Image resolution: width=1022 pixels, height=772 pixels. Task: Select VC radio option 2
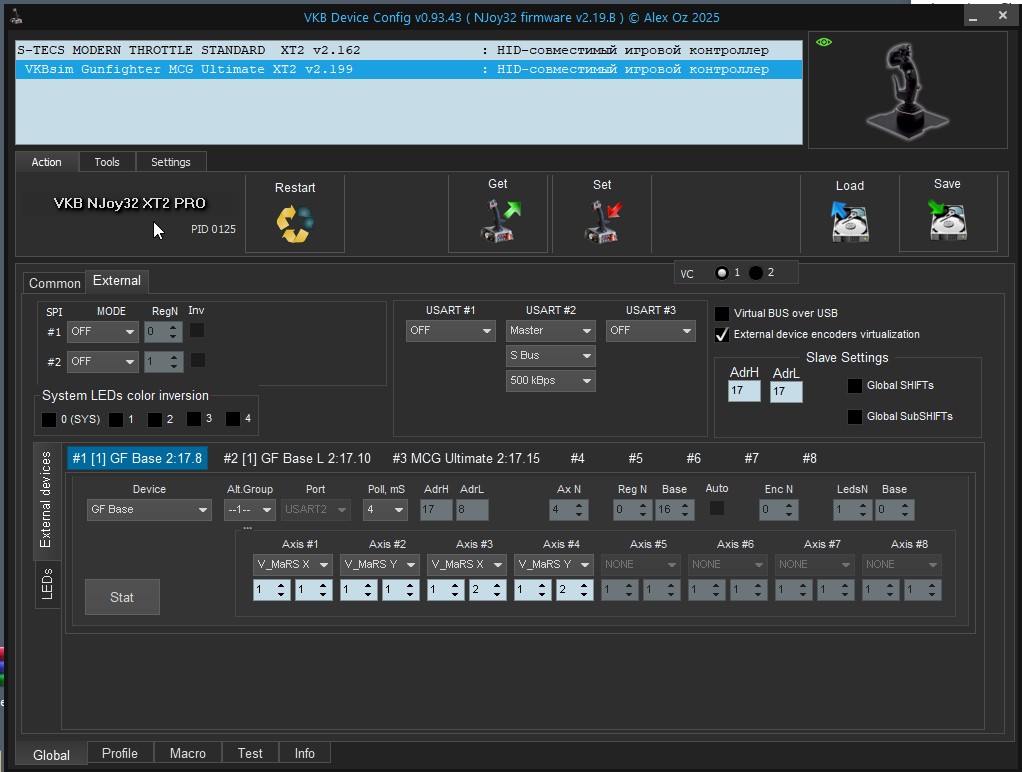(756, 273)
